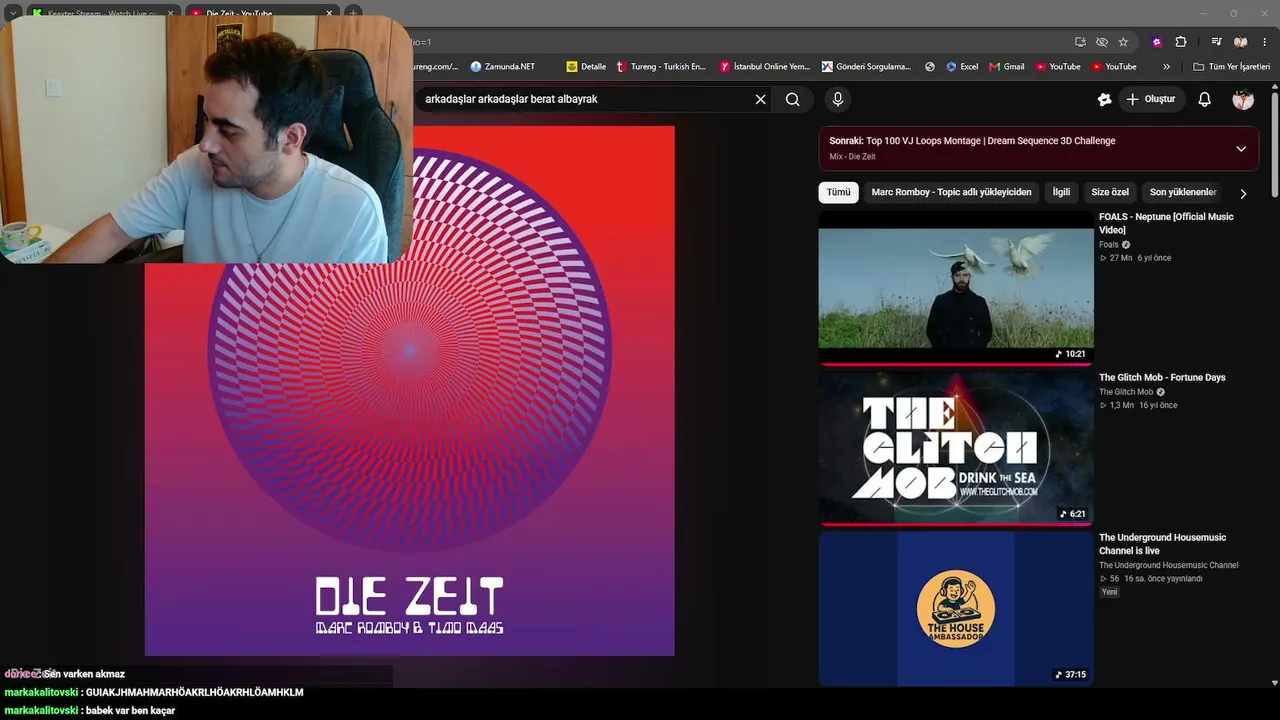The height and width of the screenshot is (720, 1280).
Task: Click the YouTube search magnifier button
Action: point(793,99)
